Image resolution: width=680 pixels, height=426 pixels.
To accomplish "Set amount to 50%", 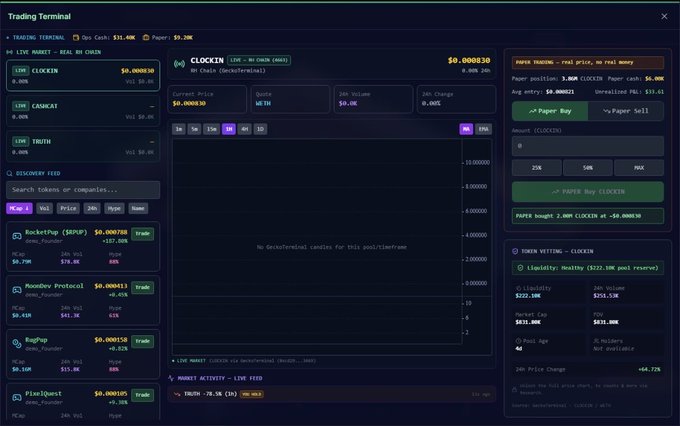I will (x=588, y=167).
